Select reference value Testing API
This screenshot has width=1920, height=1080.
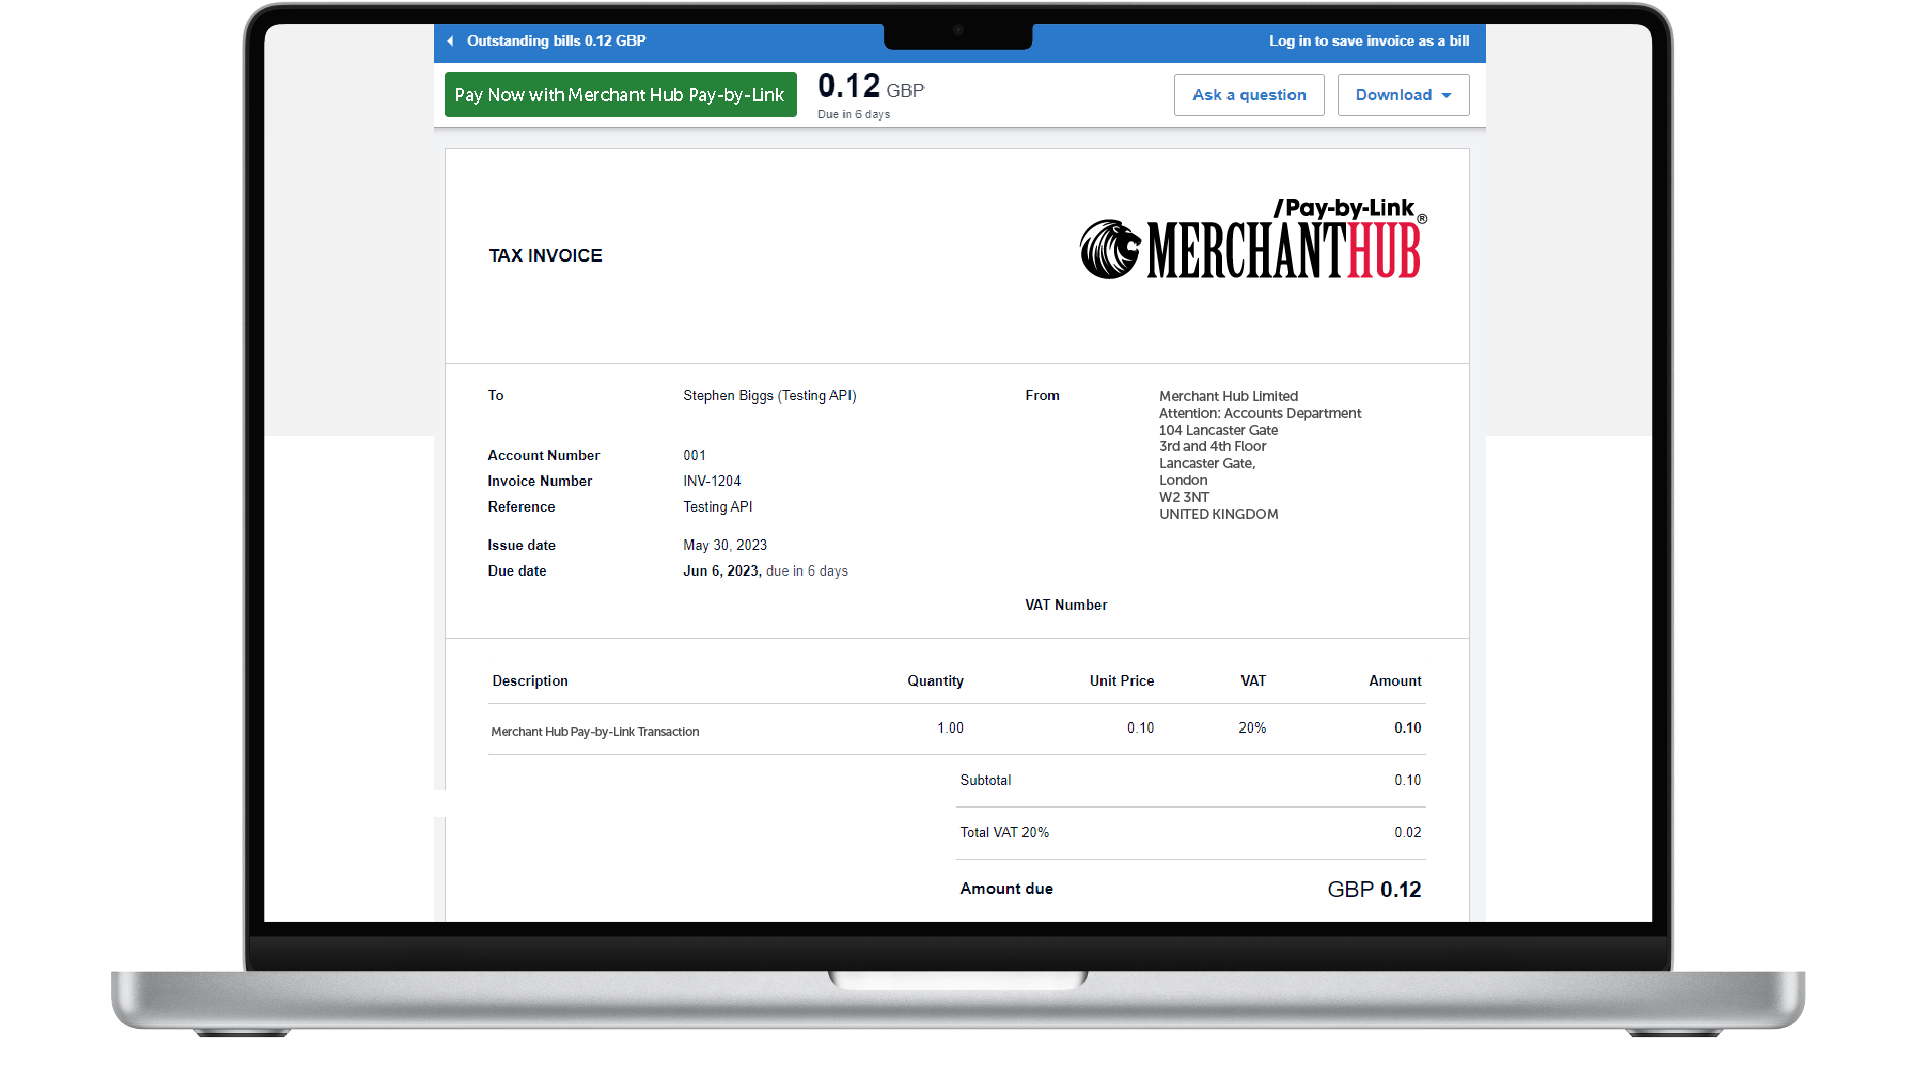coord(718,507)
